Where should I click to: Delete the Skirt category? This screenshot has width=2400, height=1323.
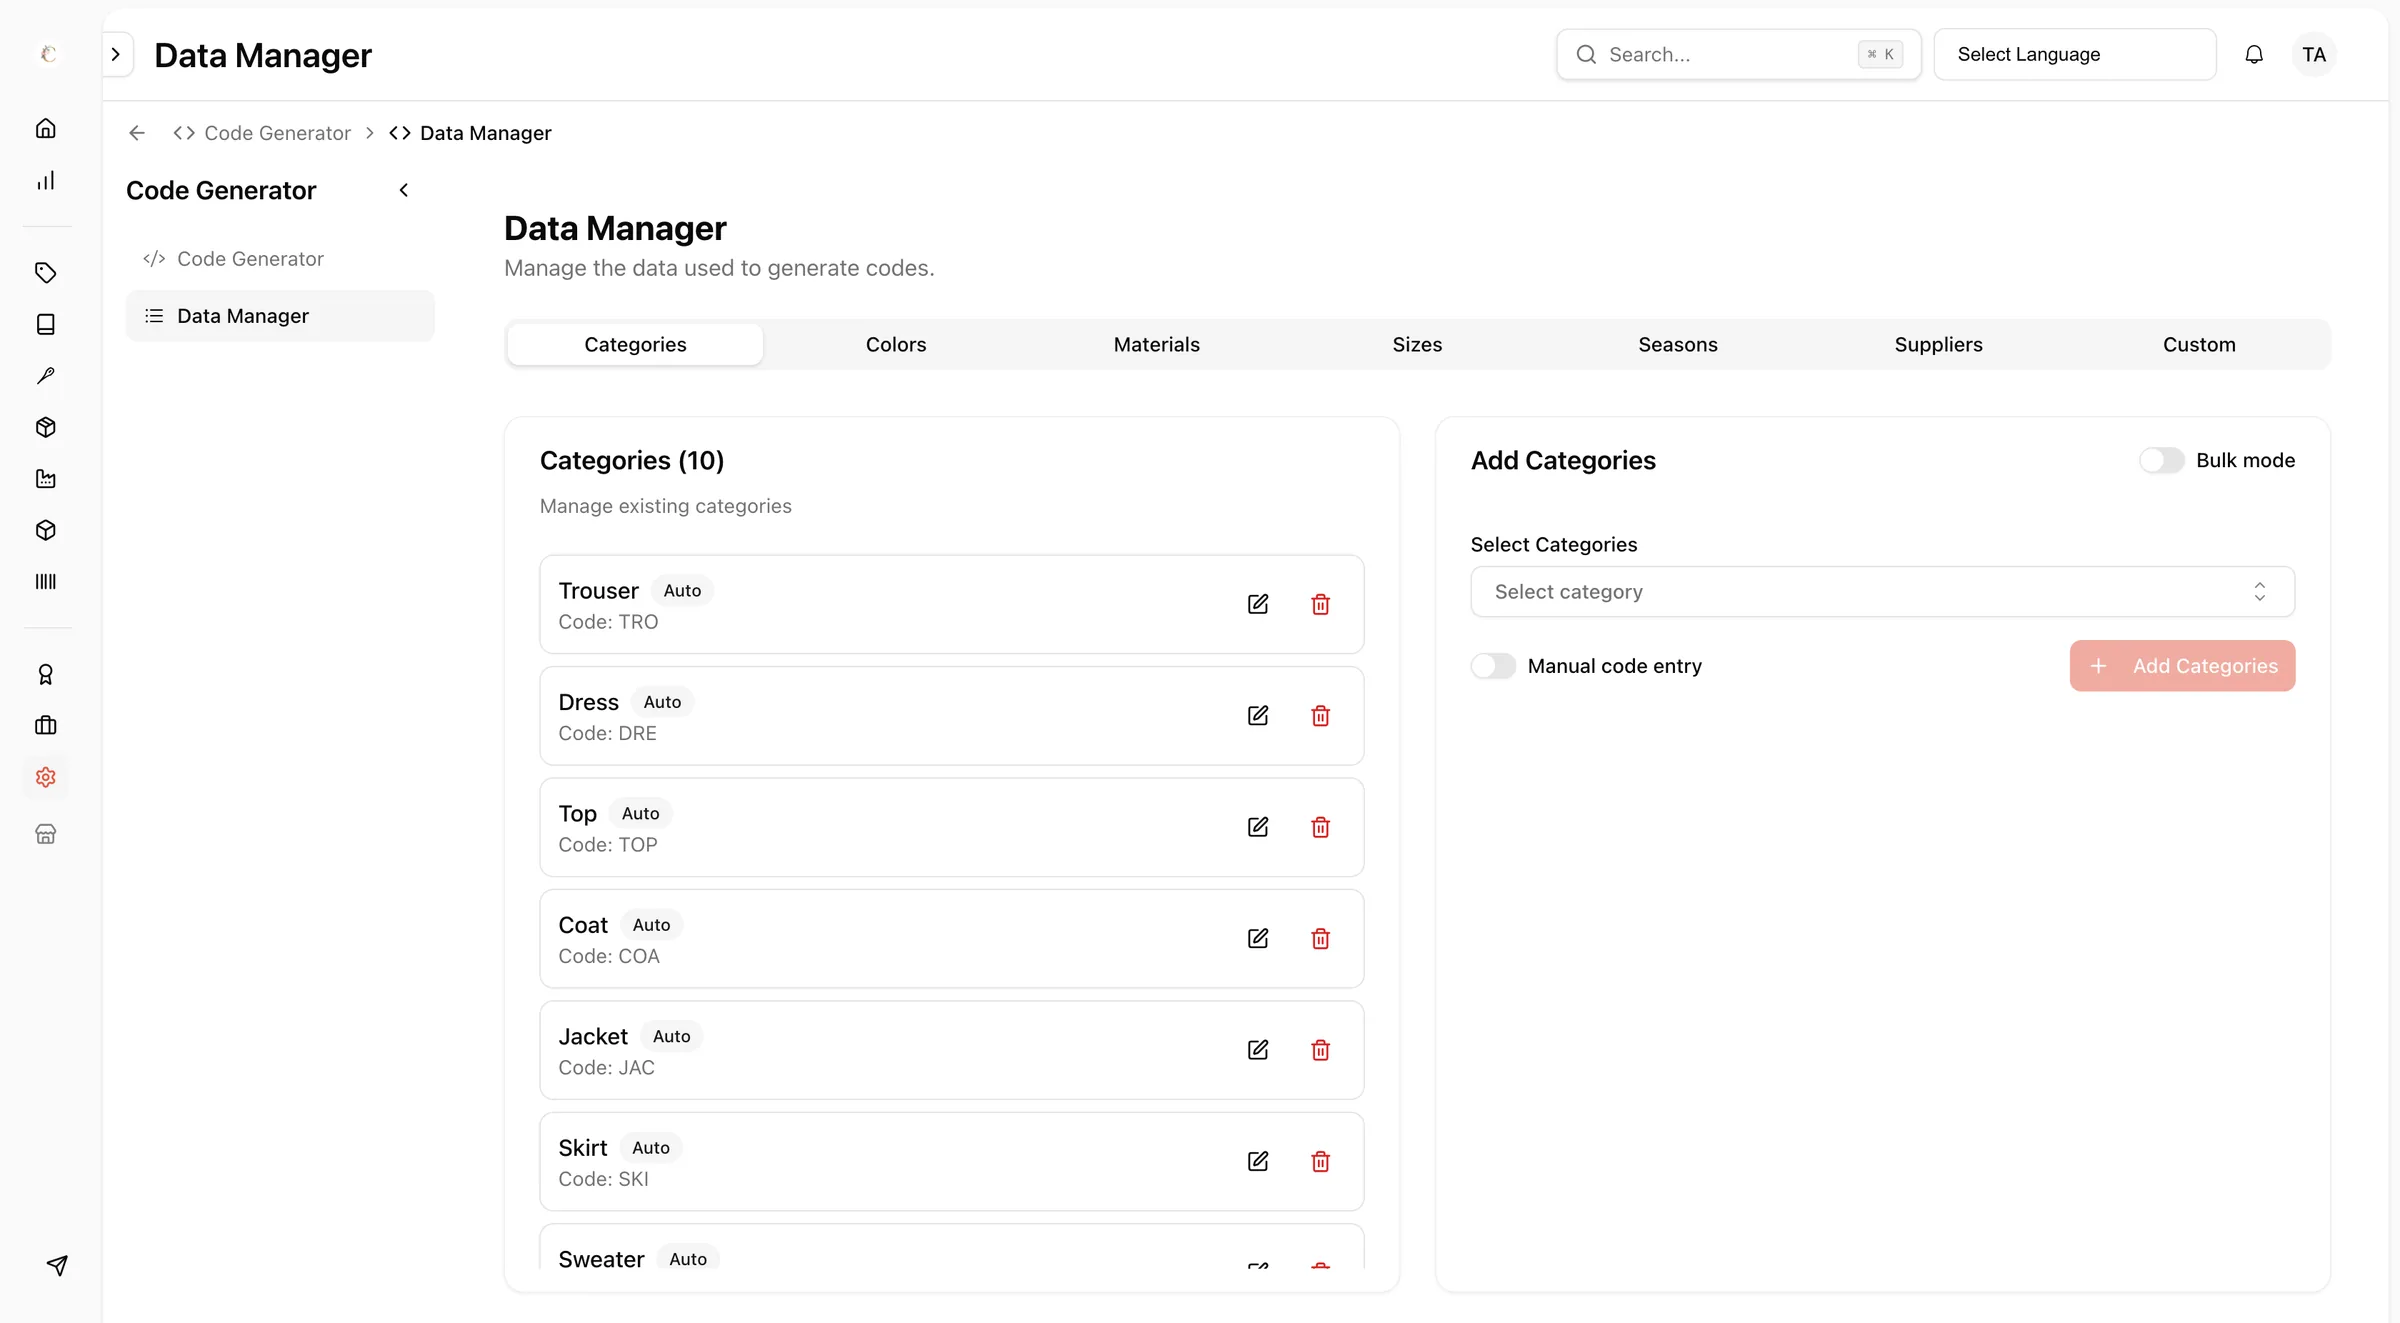[1320, 1161]
